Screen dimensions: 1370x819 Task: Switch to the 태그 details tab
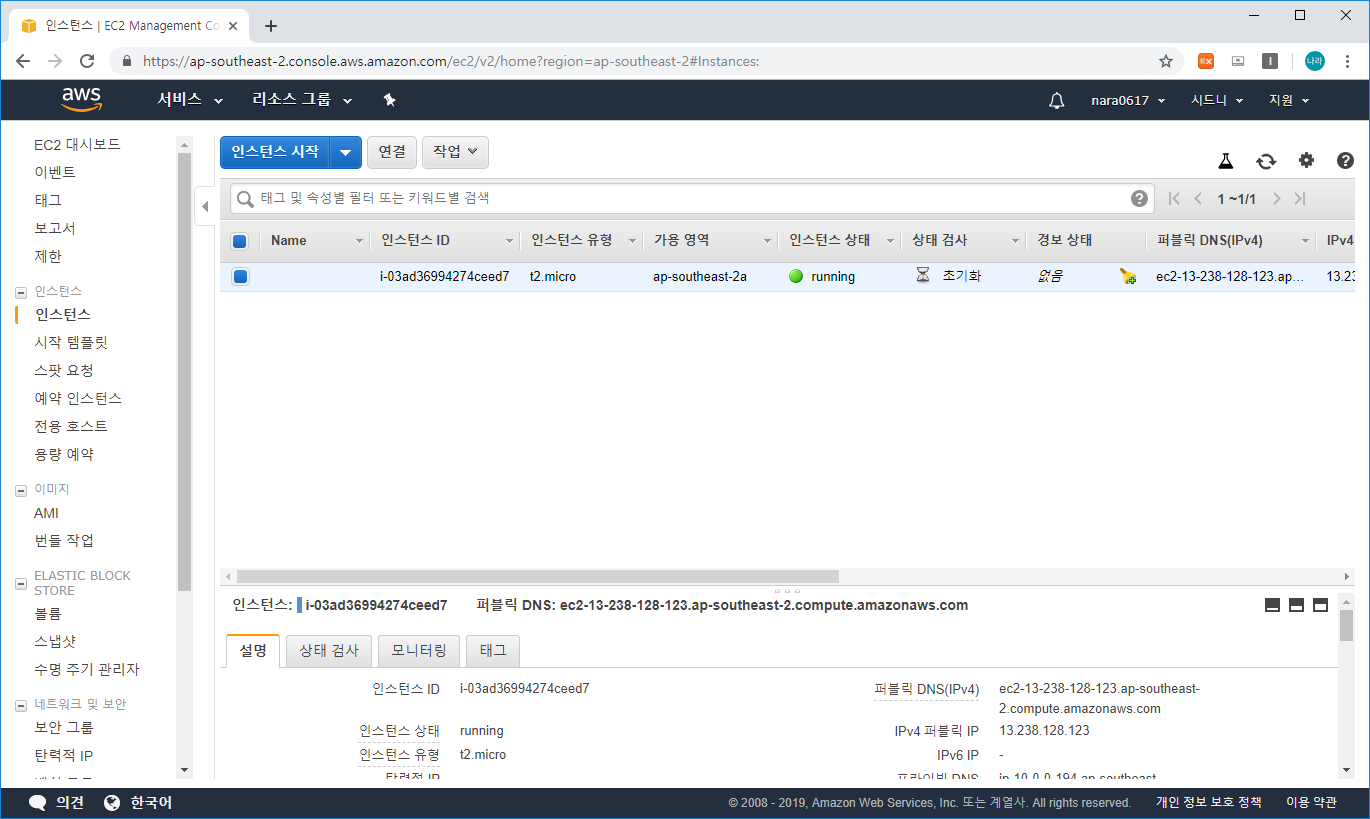(x=493, y=650)
